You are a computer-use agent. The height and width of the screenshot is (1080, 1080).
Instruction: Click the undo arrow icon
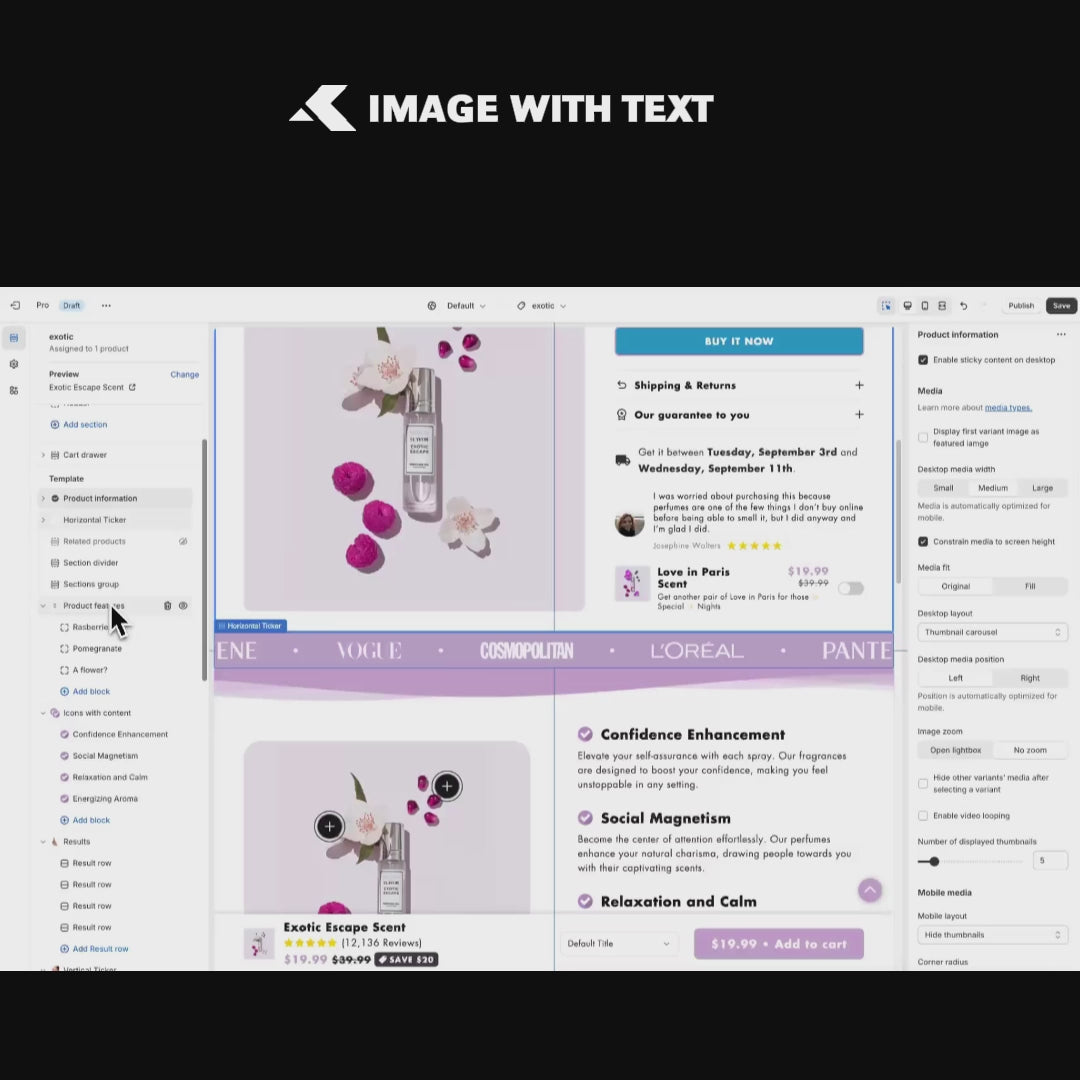963,306
